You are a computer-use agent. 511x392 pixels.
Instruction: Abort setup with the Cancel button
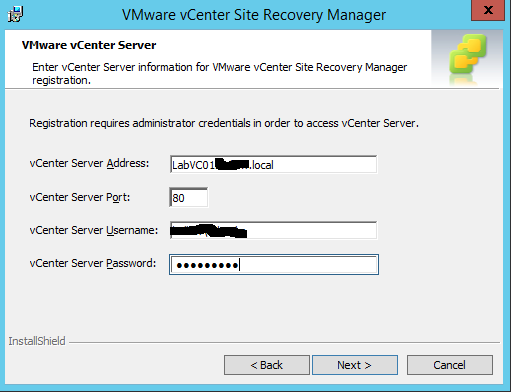pyautogui.click(x=450, y=365)
